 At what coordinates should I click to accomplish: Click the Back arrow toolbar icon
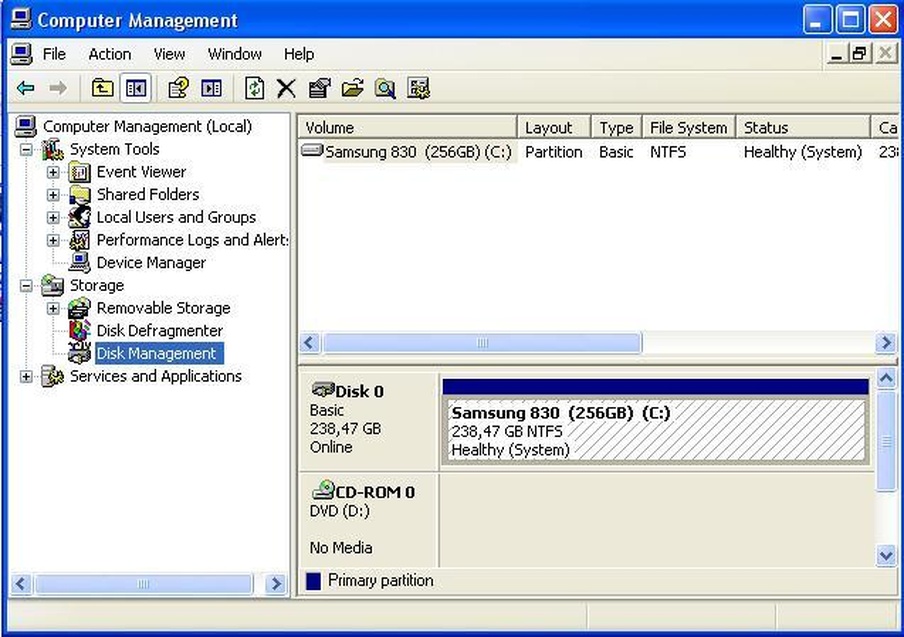[x=25, y=88]
